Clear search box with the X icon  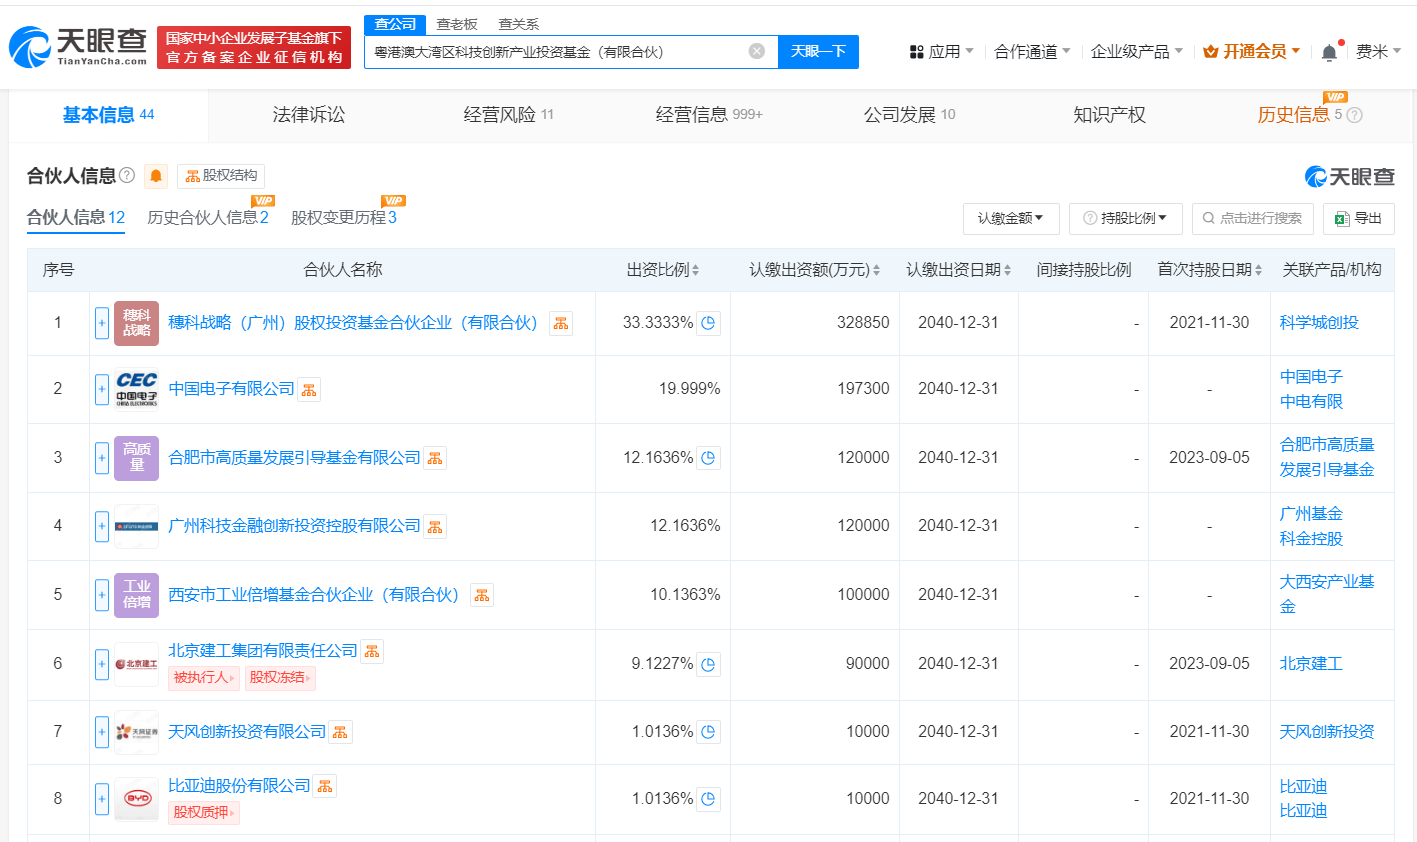(757, 51)
